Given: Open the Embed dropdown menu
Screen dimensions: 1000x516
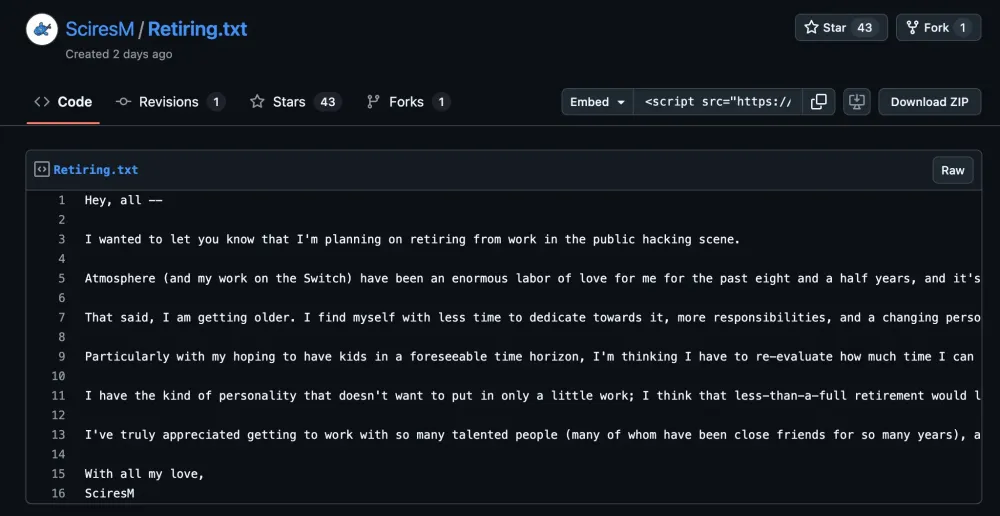Looking at the screenshot, I should 597,102.
